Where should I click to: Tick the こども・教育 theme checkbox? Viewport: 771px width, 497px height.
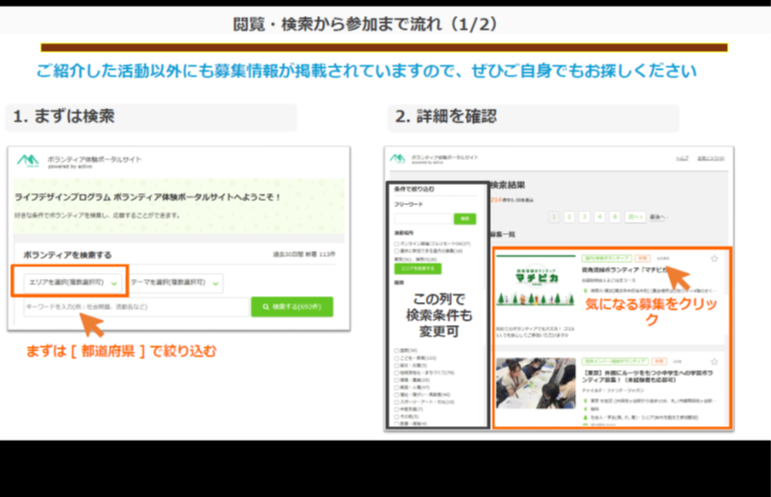396,358
